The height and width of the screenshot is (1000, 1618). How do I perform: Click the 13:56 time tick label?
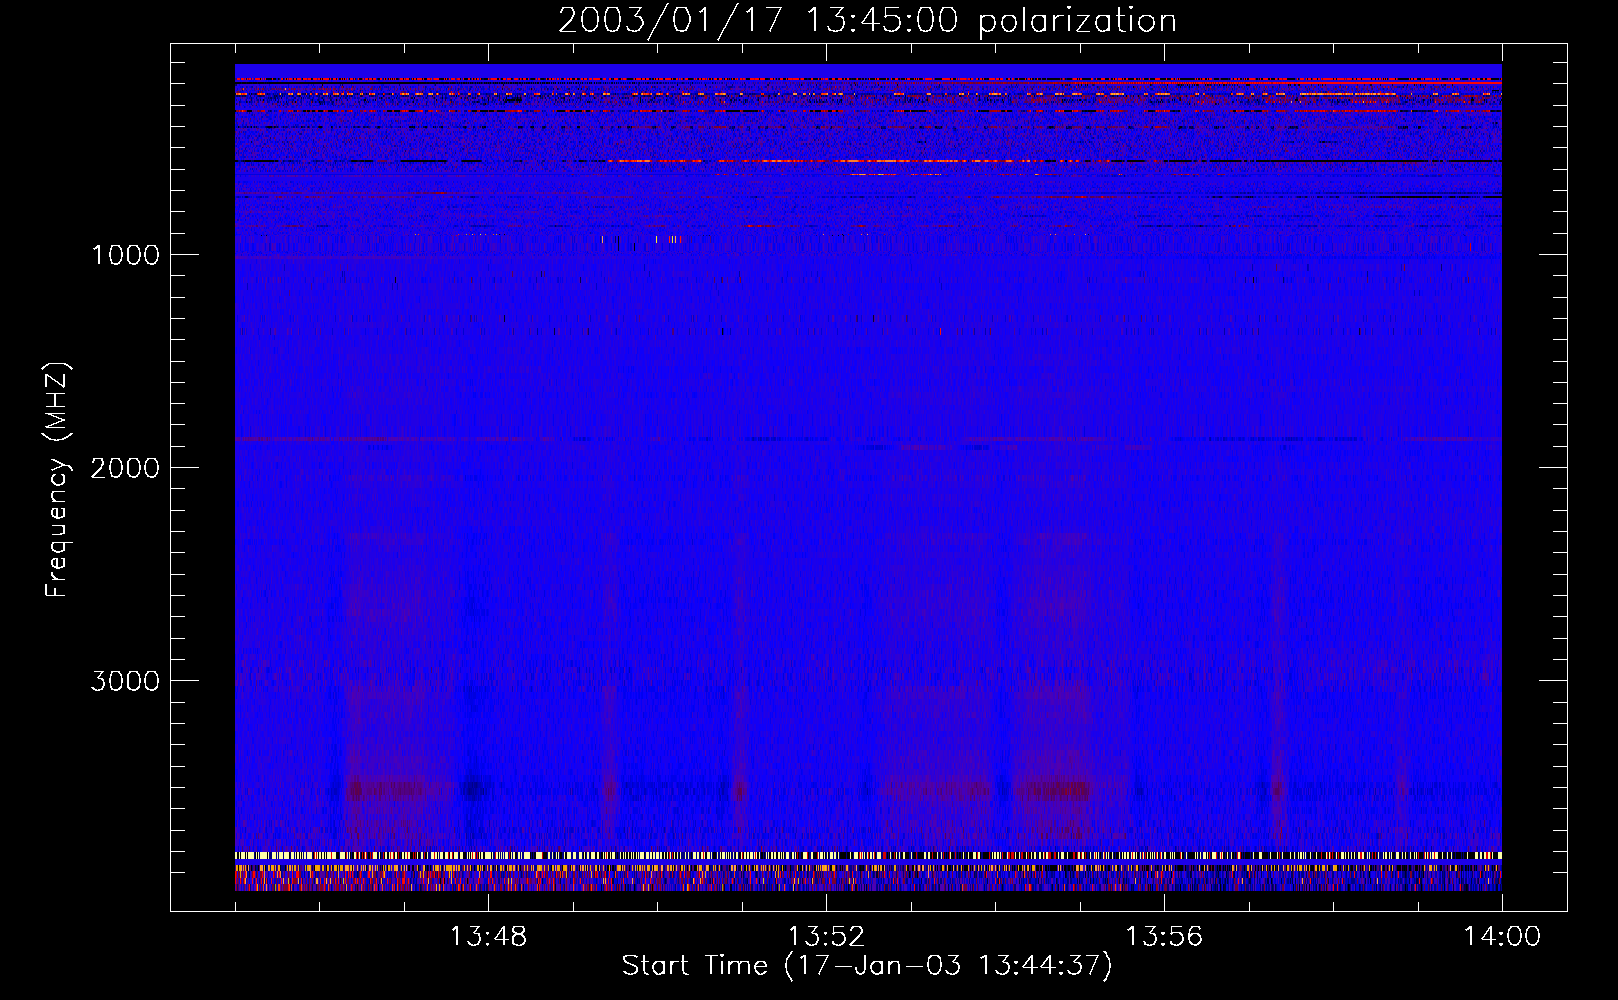[x=1164, y=937]
